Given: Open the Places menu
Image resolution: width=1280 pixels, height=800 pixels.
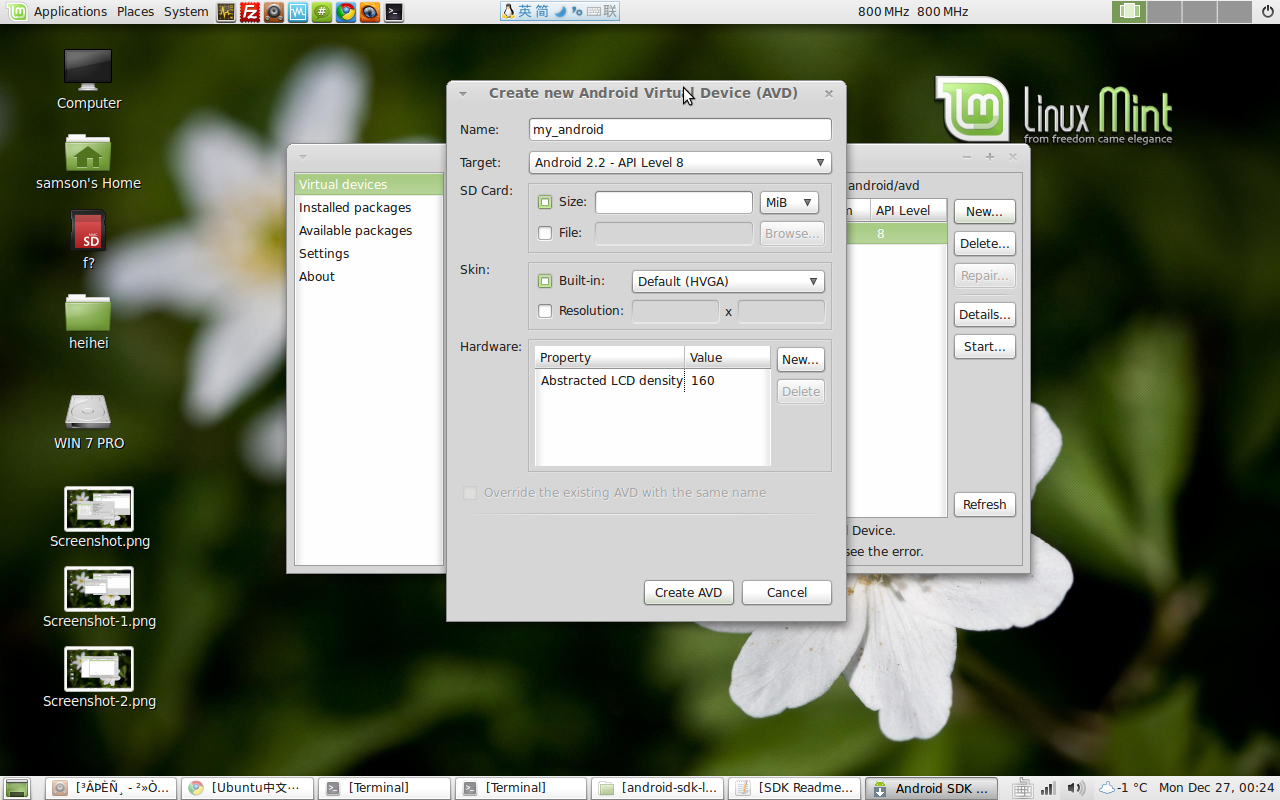Looking at the screenshot, I should (x=135, y=12).
